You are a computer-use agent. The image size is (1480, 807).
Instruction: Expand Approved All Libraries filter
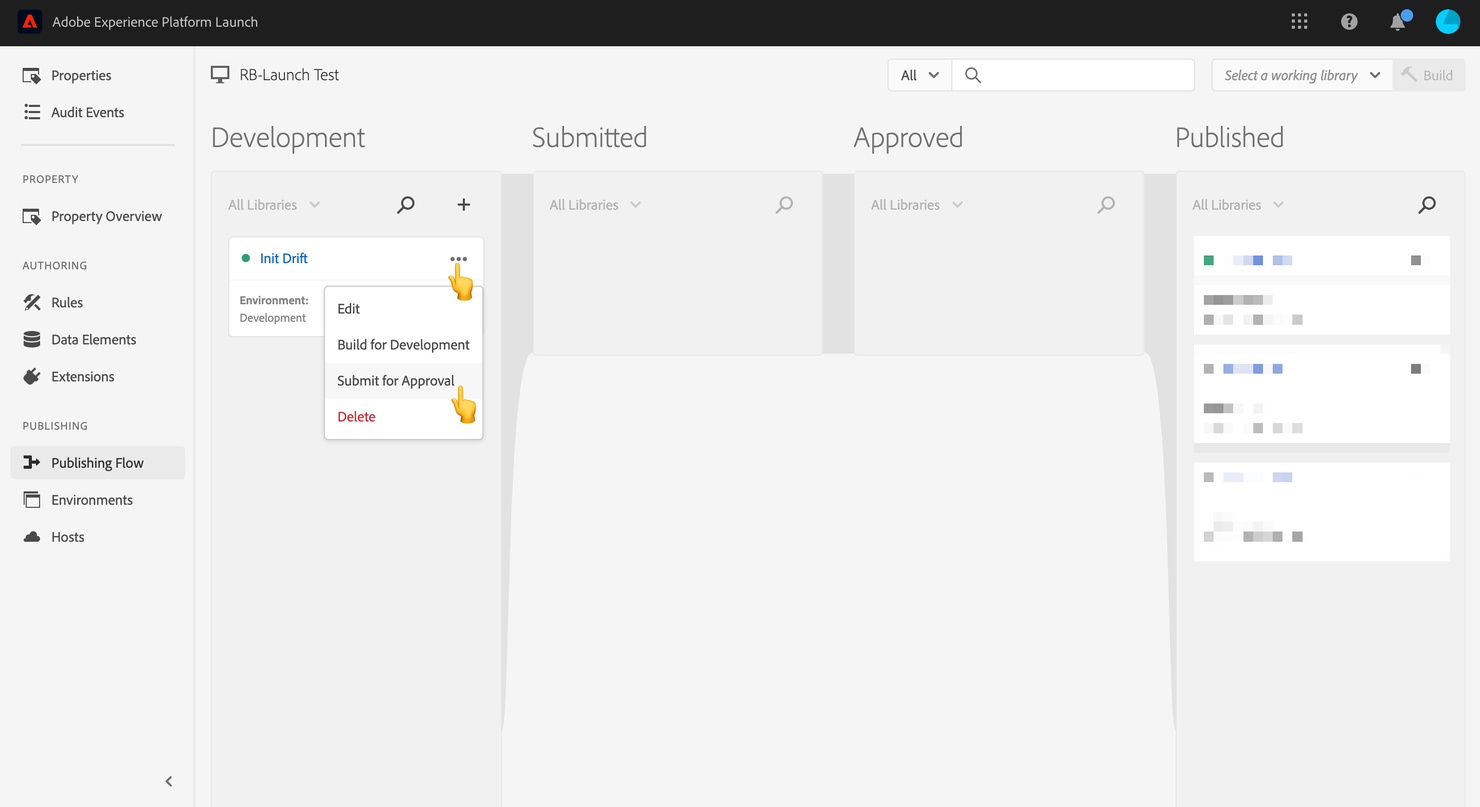917,204
